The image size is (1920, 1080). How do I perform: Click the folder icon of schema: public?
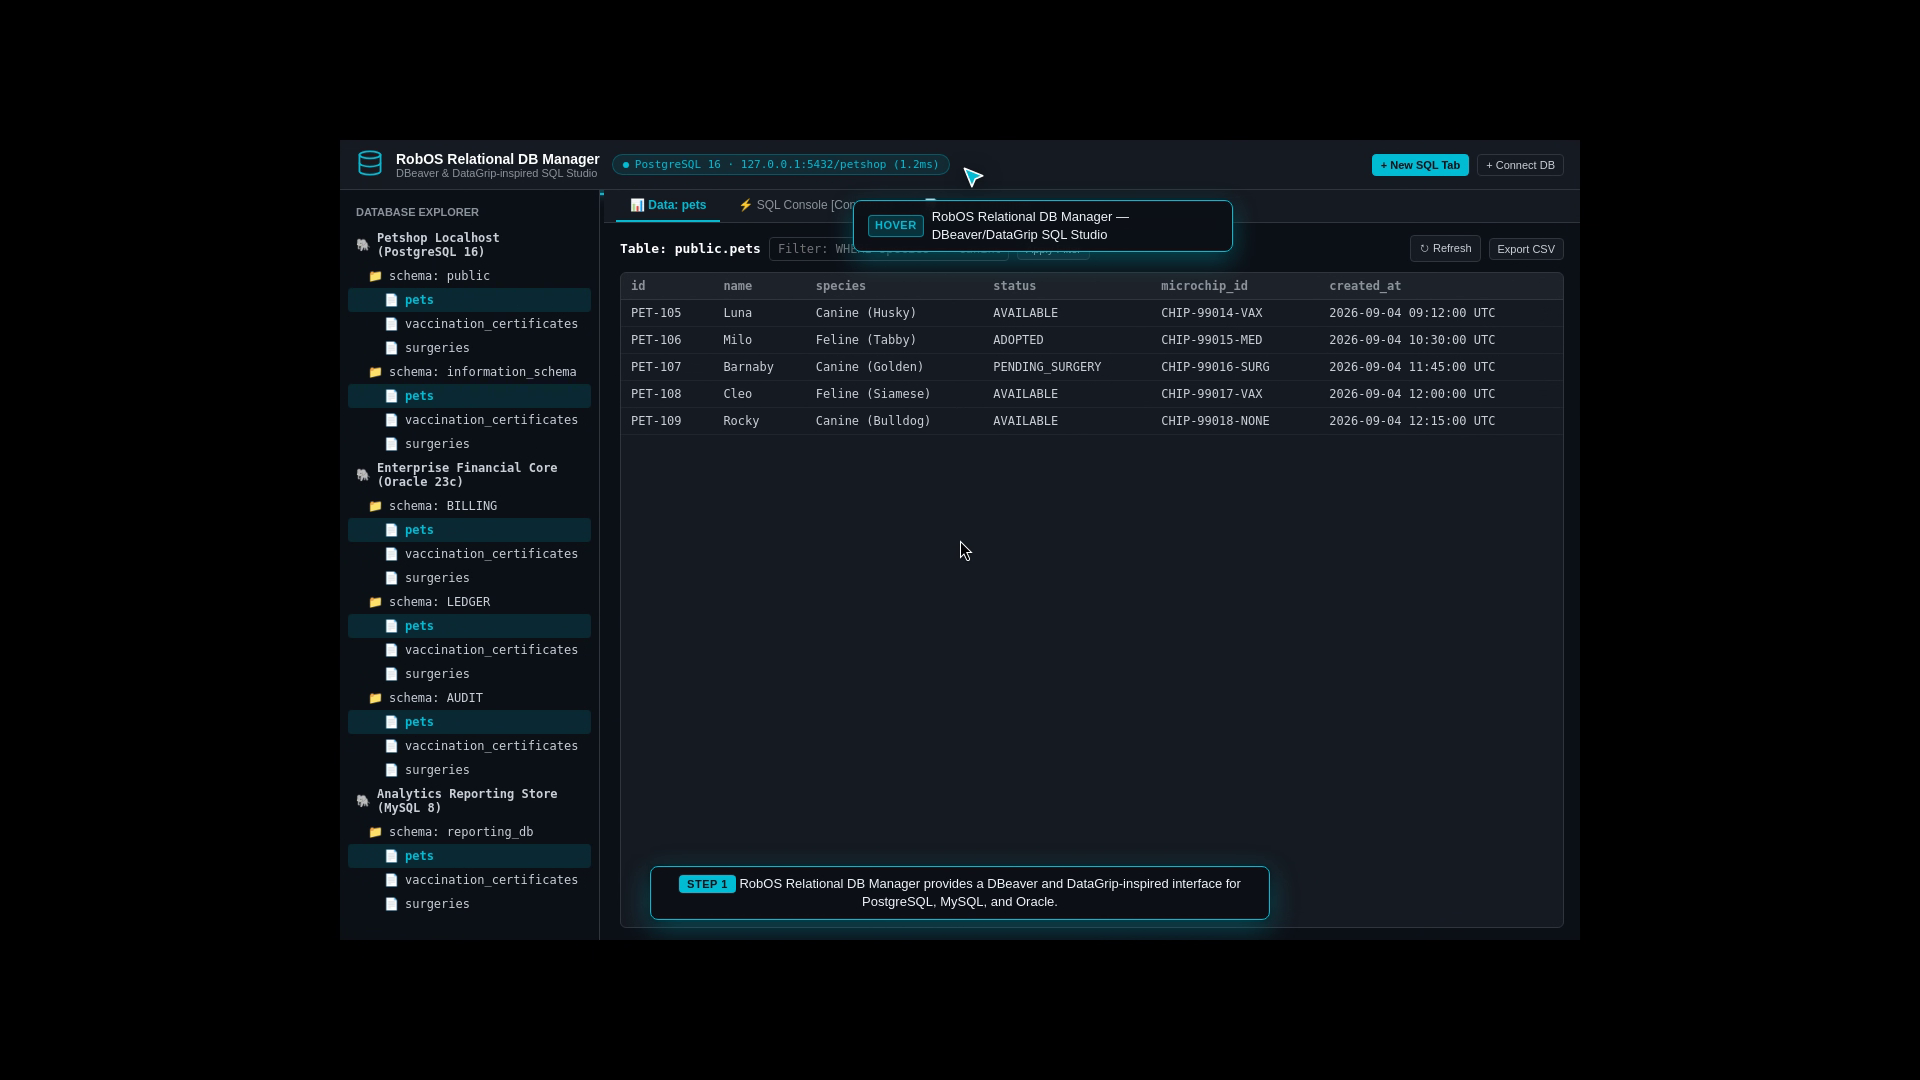click(376, 276)
